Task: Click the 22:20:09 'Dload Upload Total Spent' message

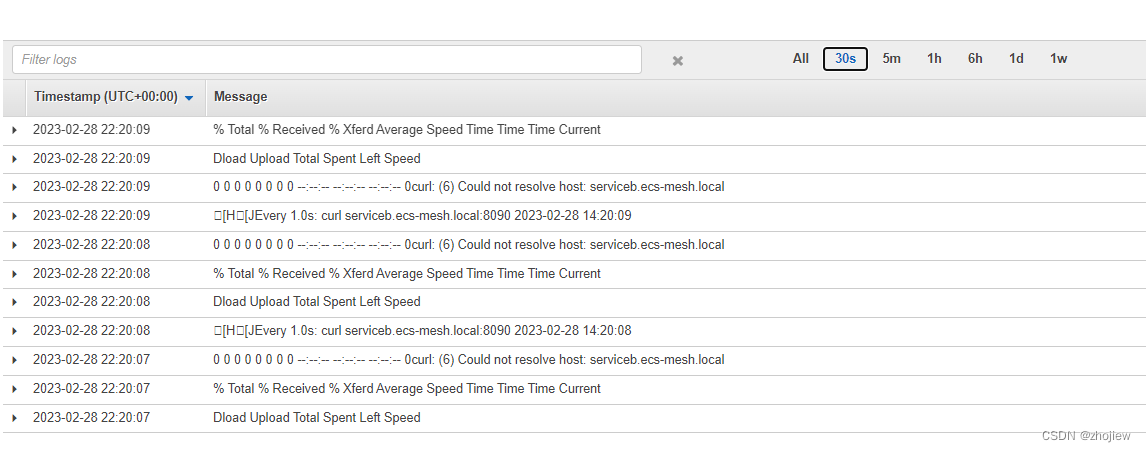Action: point(317,158)
